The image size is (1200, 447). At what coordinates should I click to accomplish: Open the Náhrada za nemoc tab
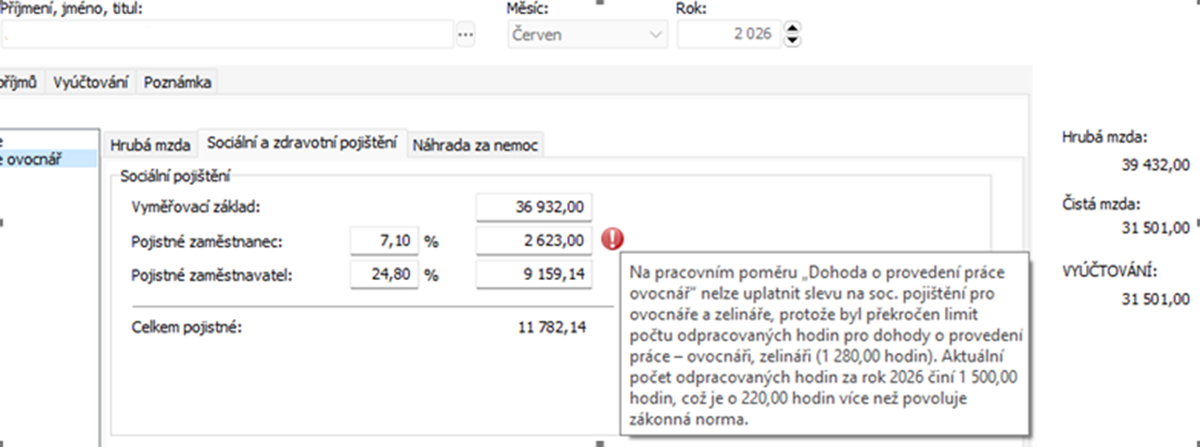(476, 144)
